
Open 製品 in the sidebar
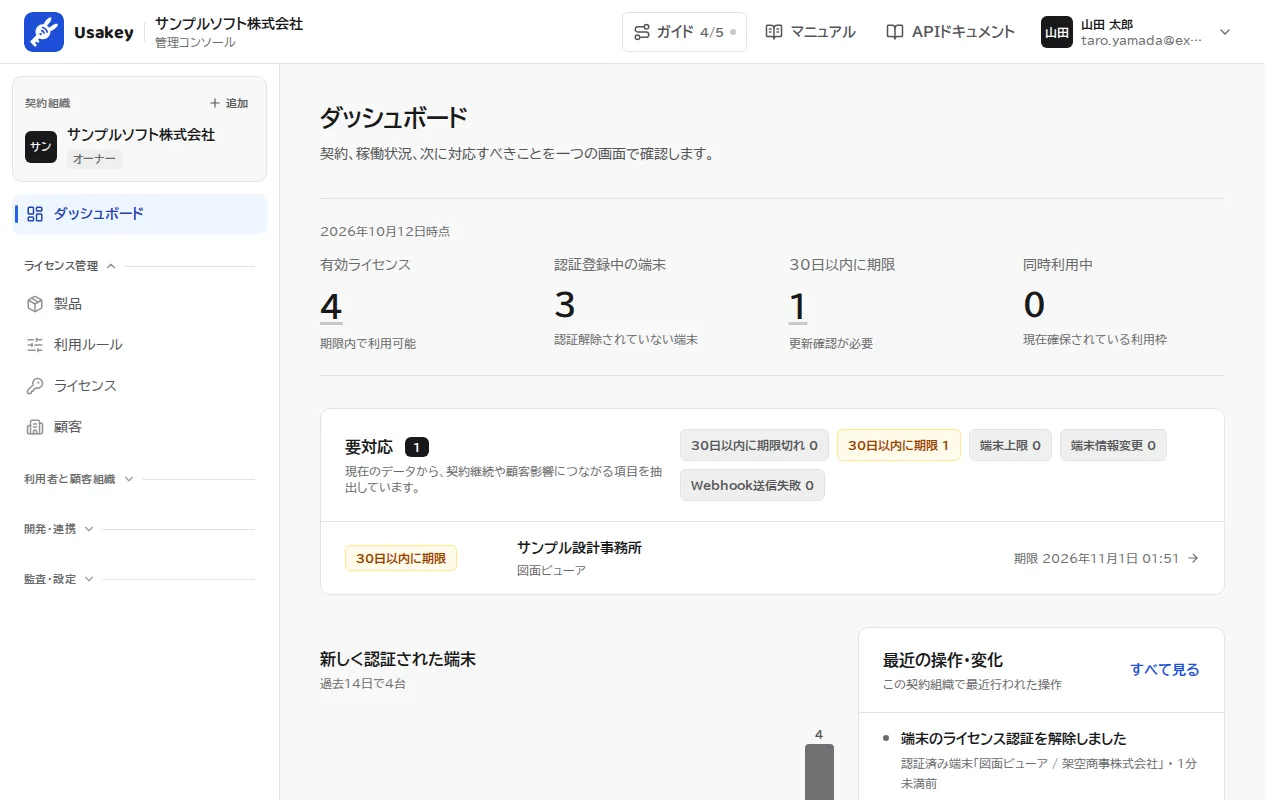(140, 304)
